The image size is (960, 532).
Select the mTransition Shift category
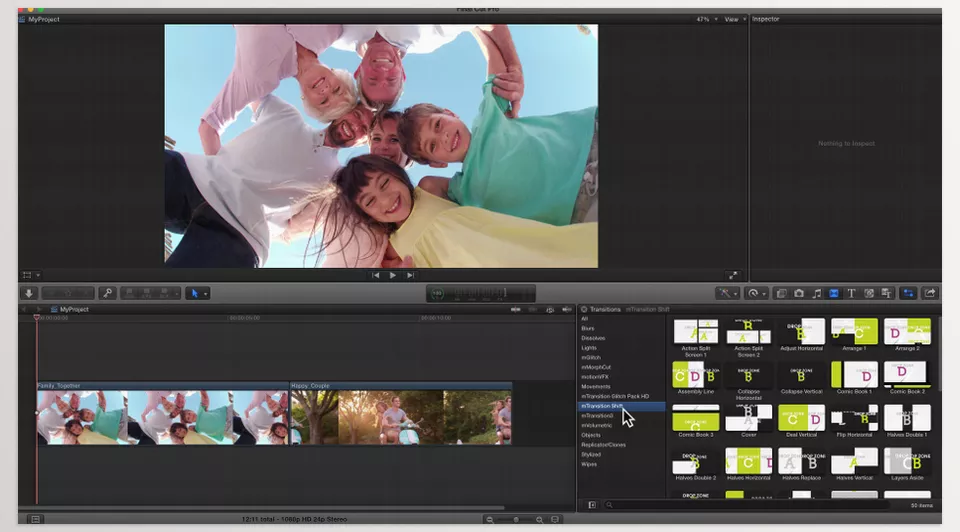[x=621, y=406]
